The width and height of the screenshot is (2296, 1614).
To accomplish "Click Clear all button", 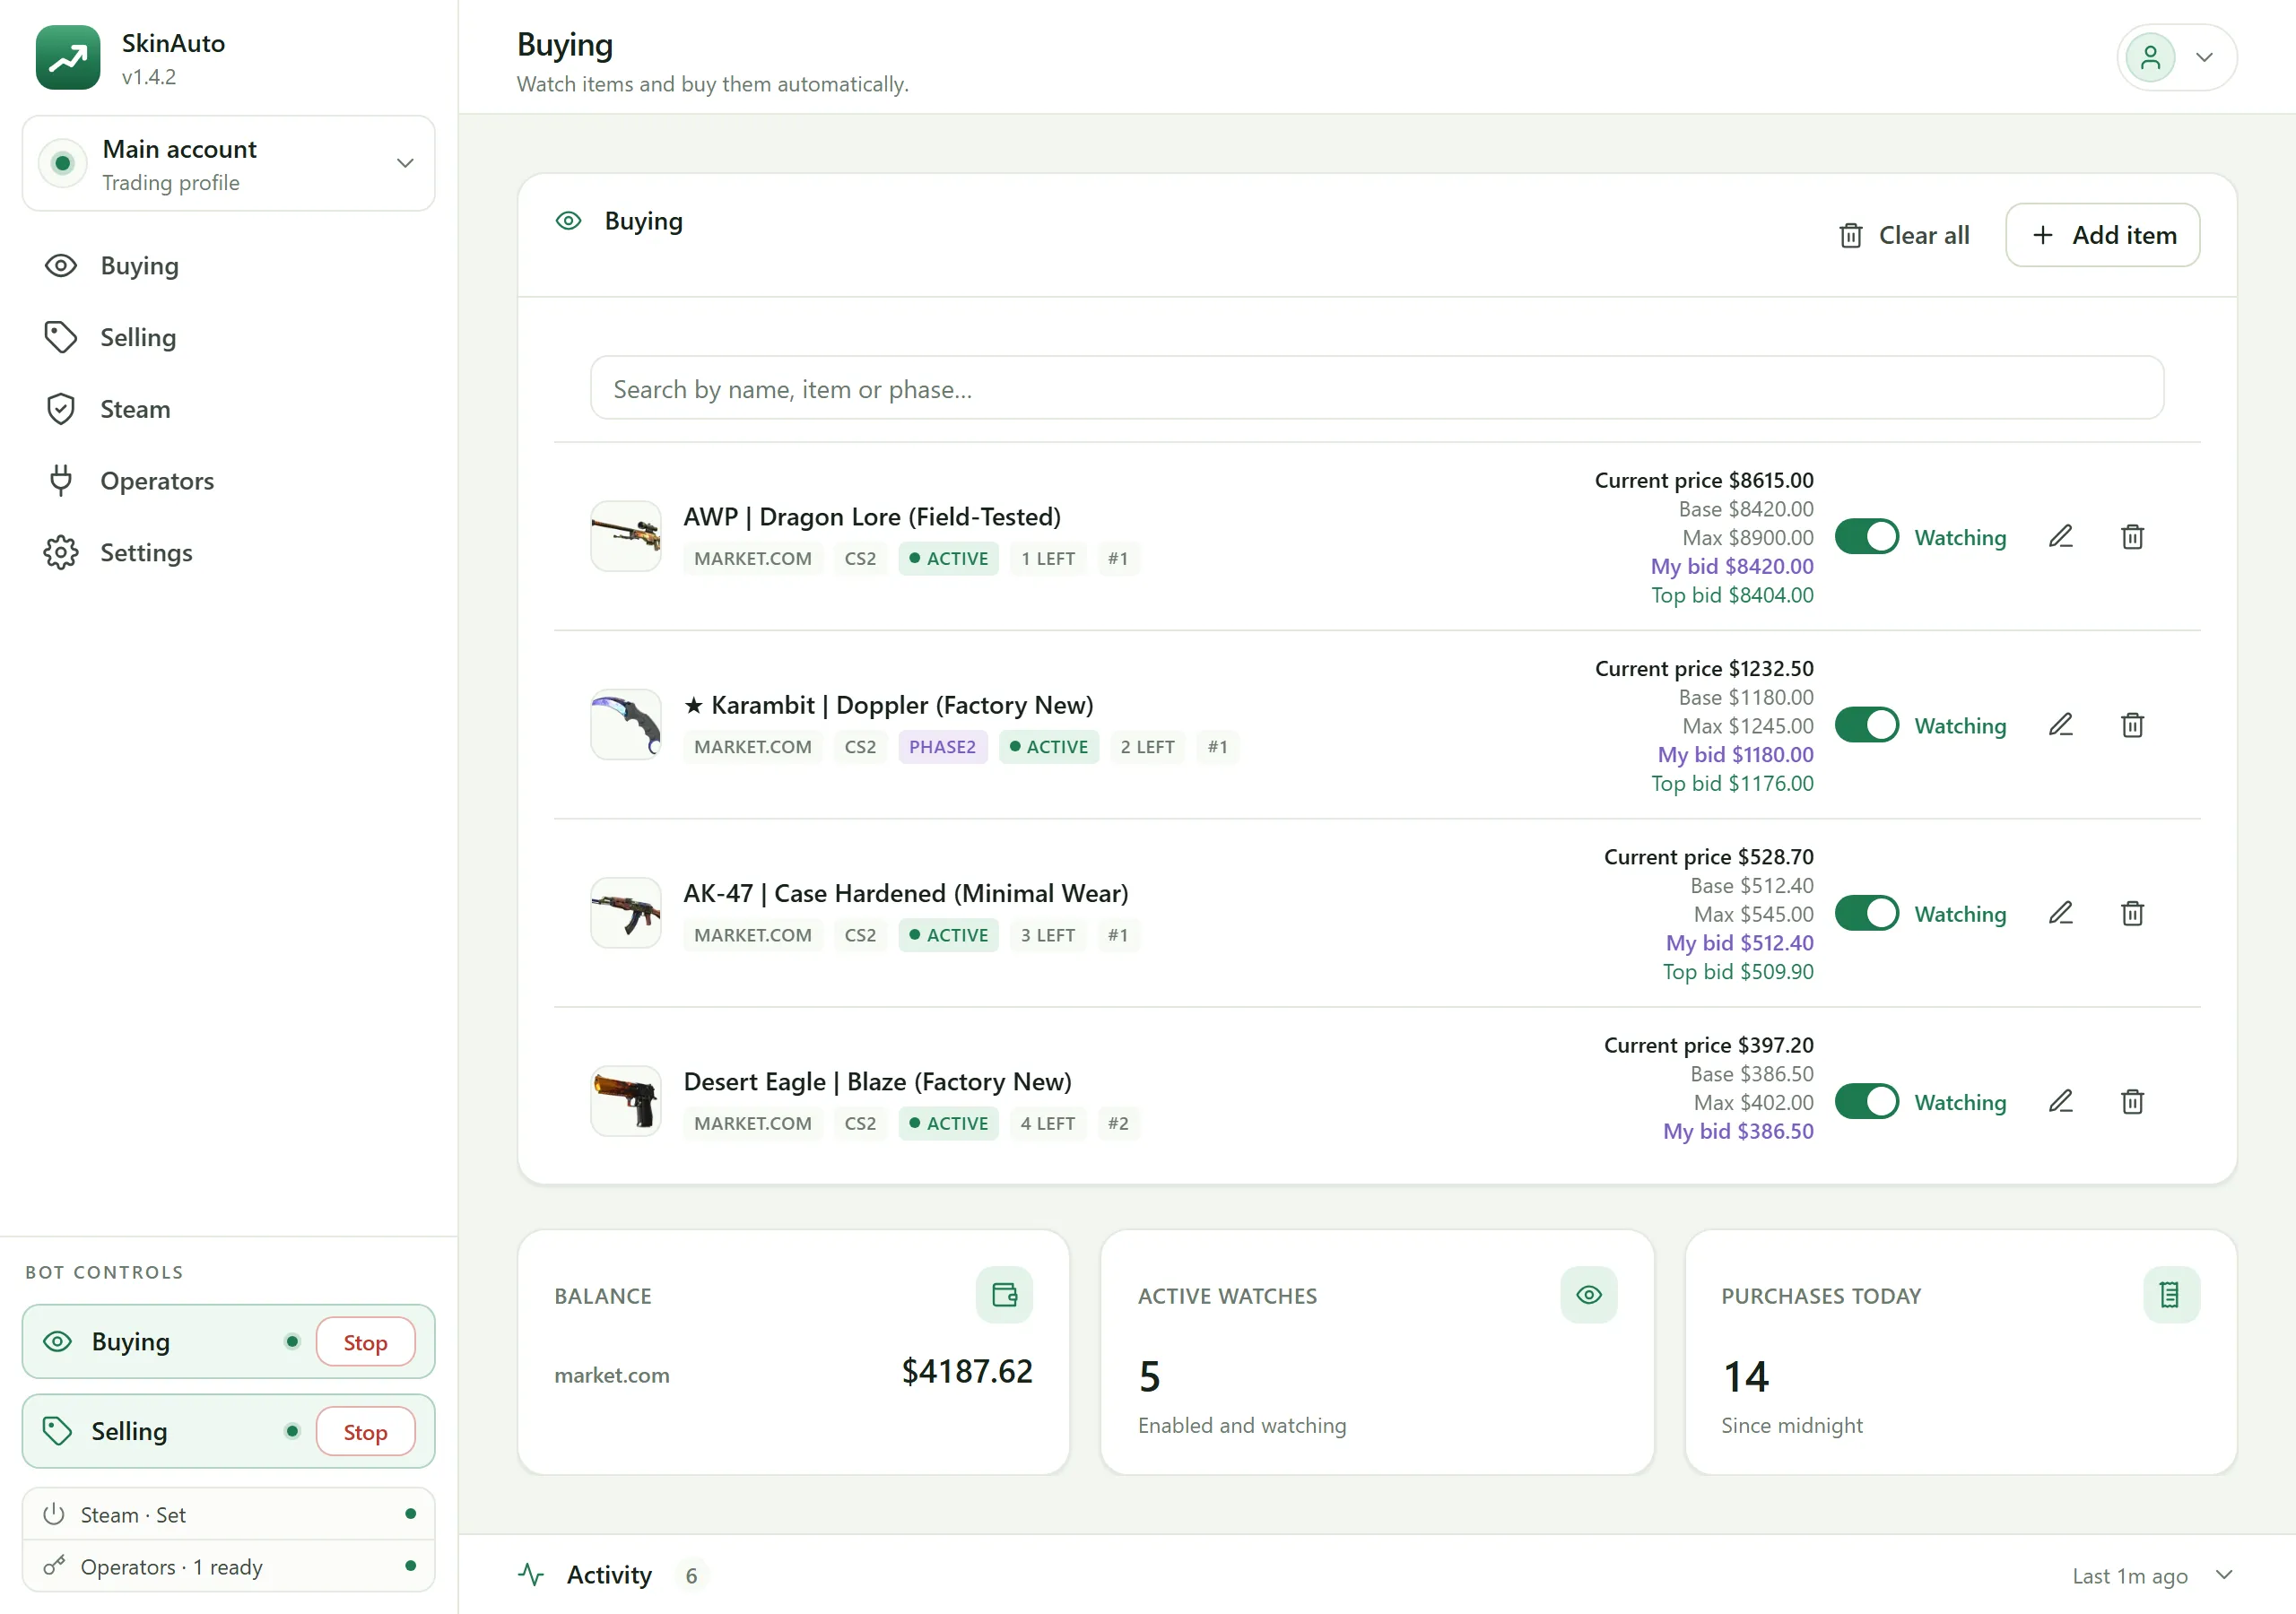I will [1904, 236].
